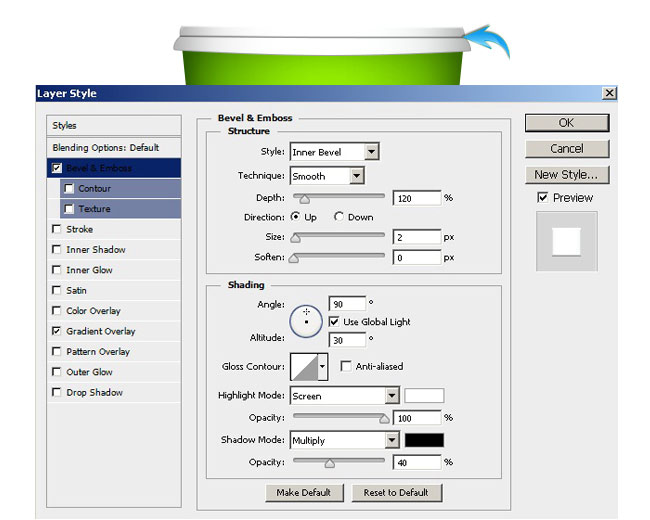Open the Satin style settings
Viewport: 650px width, 520px height.
click(76, 290)
